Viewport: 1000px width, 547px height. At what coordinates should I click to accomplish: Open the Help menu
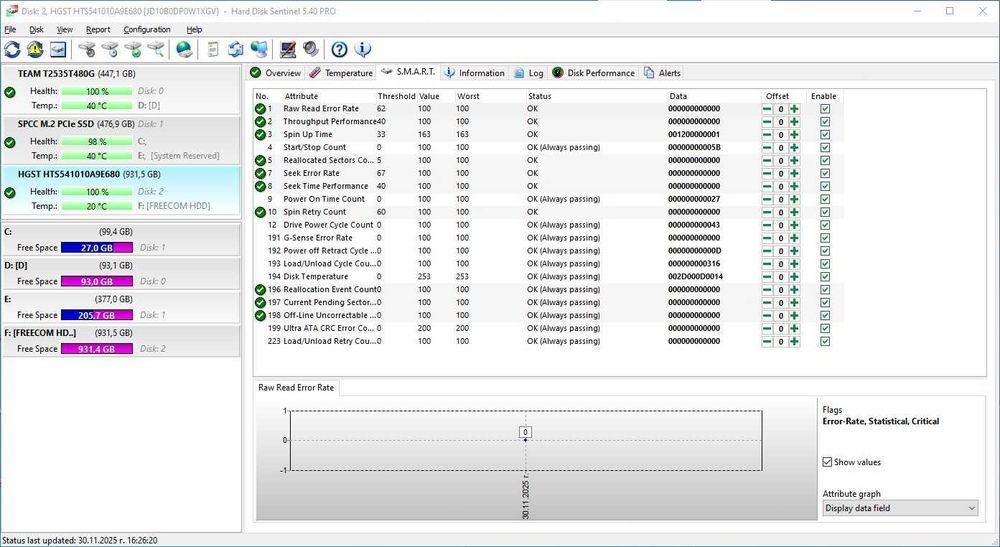click(x=194, y=29)
